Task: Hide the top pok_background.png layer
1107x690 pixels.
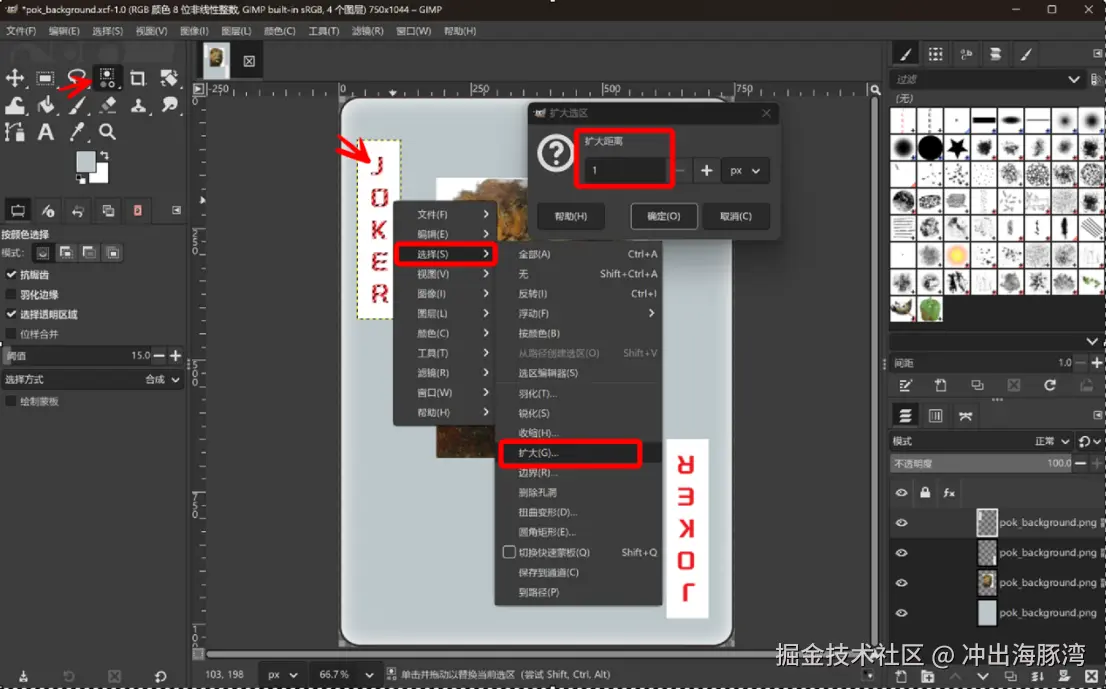Action: pos(902,523)
